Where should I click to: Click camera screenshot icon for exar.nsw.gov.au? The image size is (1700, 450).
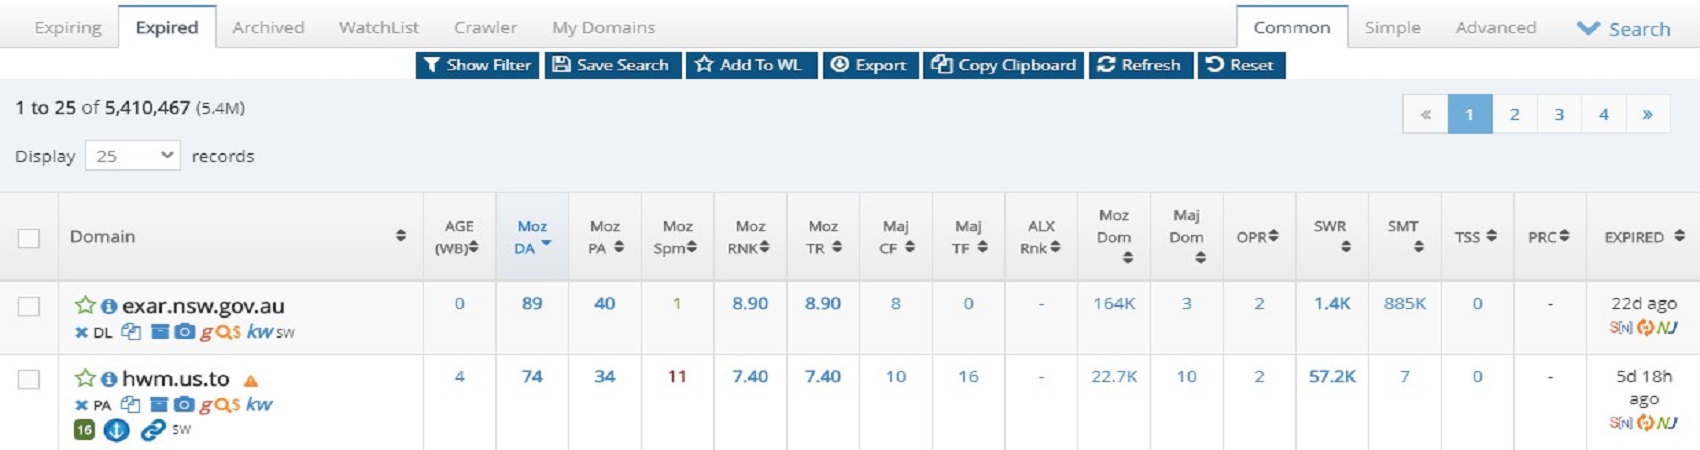click(x=184, y=331)
